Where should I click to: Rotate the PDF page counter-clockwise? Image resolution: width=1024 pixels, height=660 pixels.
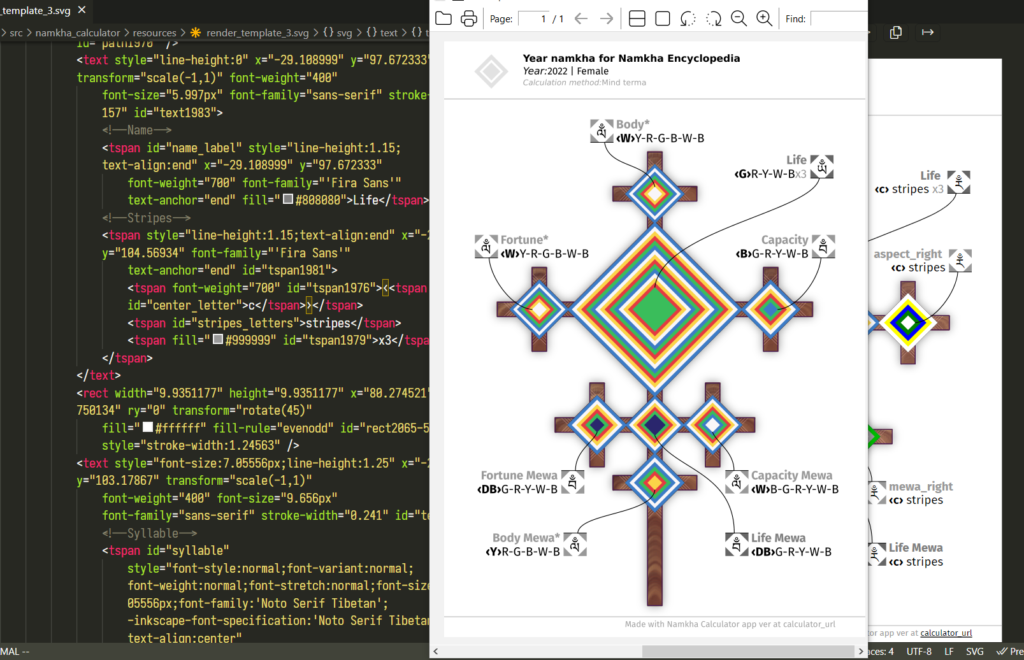point(688,18)
